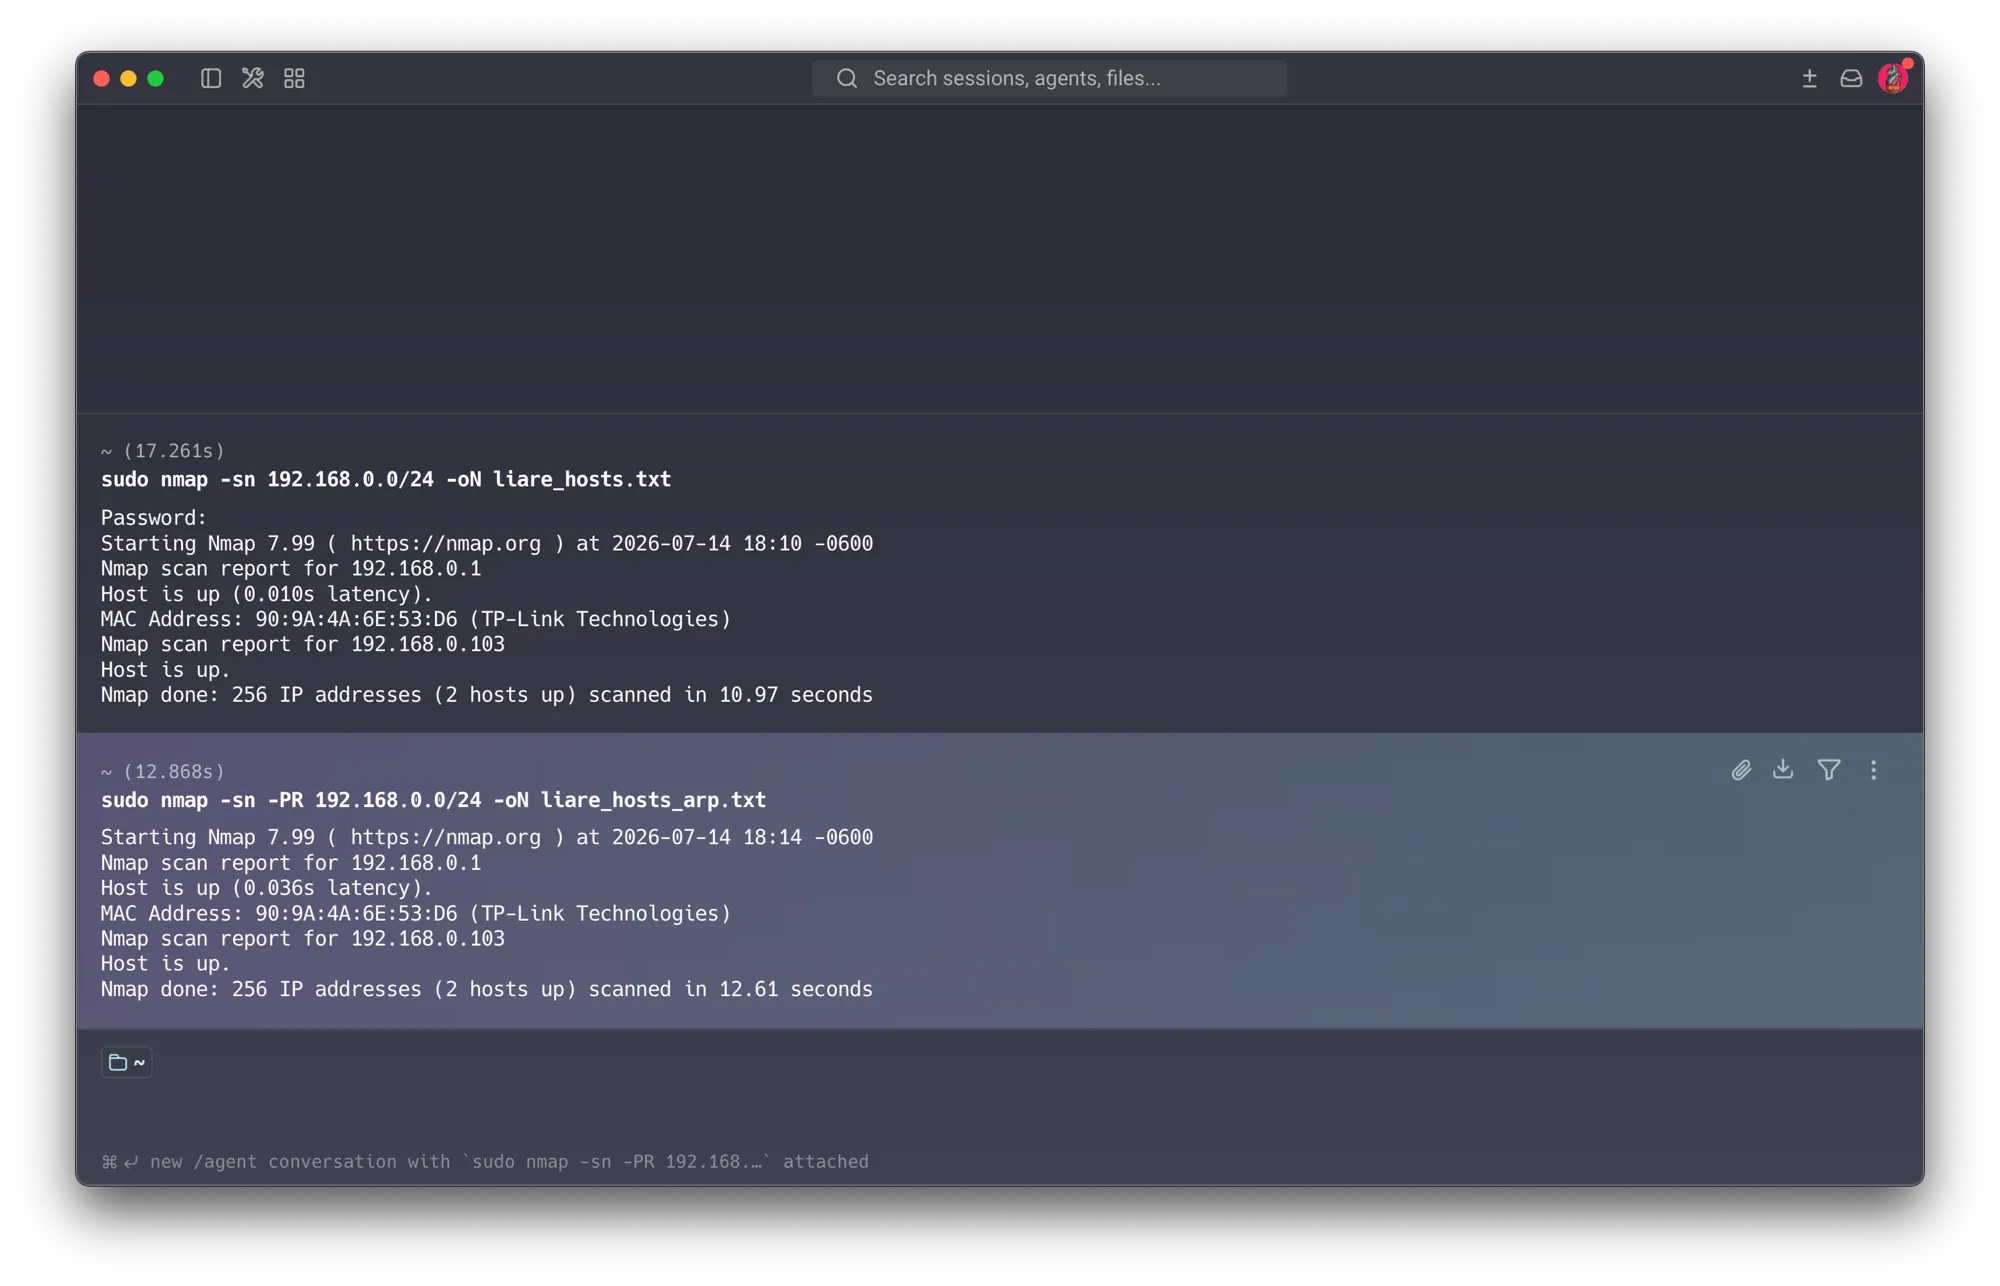This screenshot has height=1286, width=2000.
Task: Click the home directory folder chip
Action: coord(127,1062)
